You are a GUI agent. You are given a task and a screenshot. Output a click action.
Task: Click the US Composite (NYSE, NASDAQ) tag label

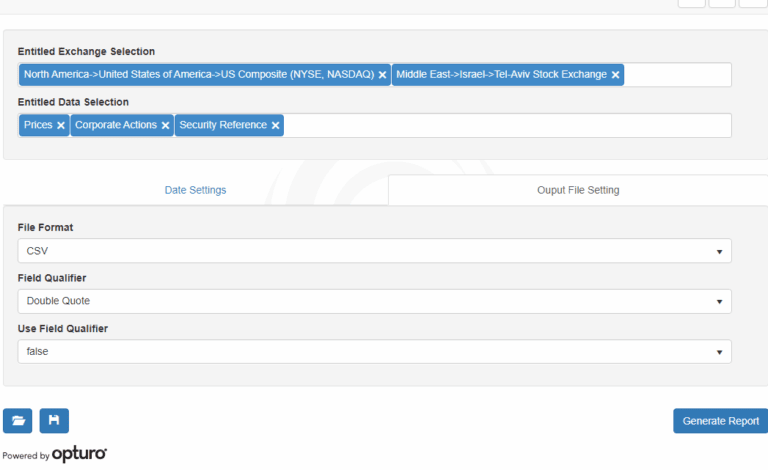coord(198,75)
